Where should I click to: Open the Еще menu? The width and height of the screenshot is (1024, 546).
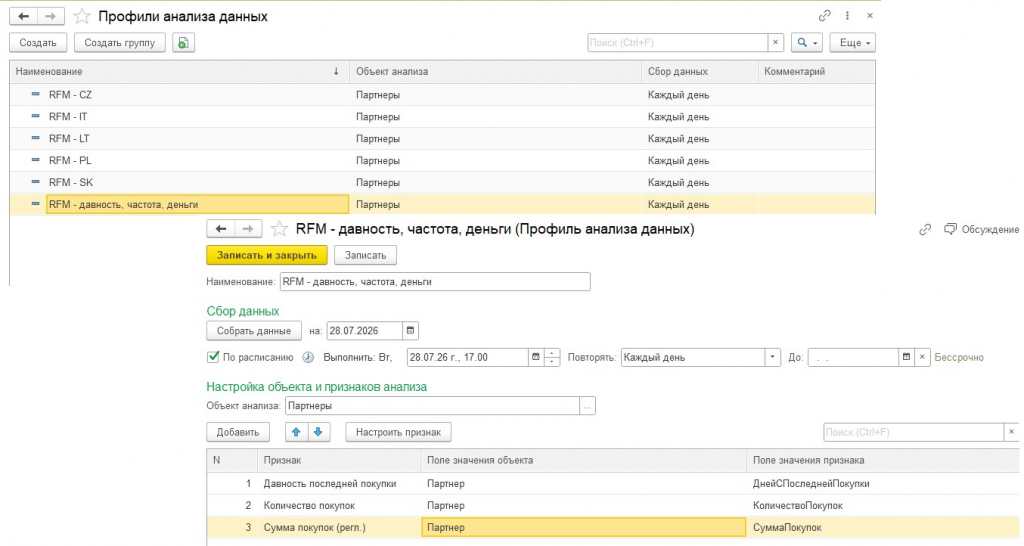pyautogui.click(x=852, y=42)
